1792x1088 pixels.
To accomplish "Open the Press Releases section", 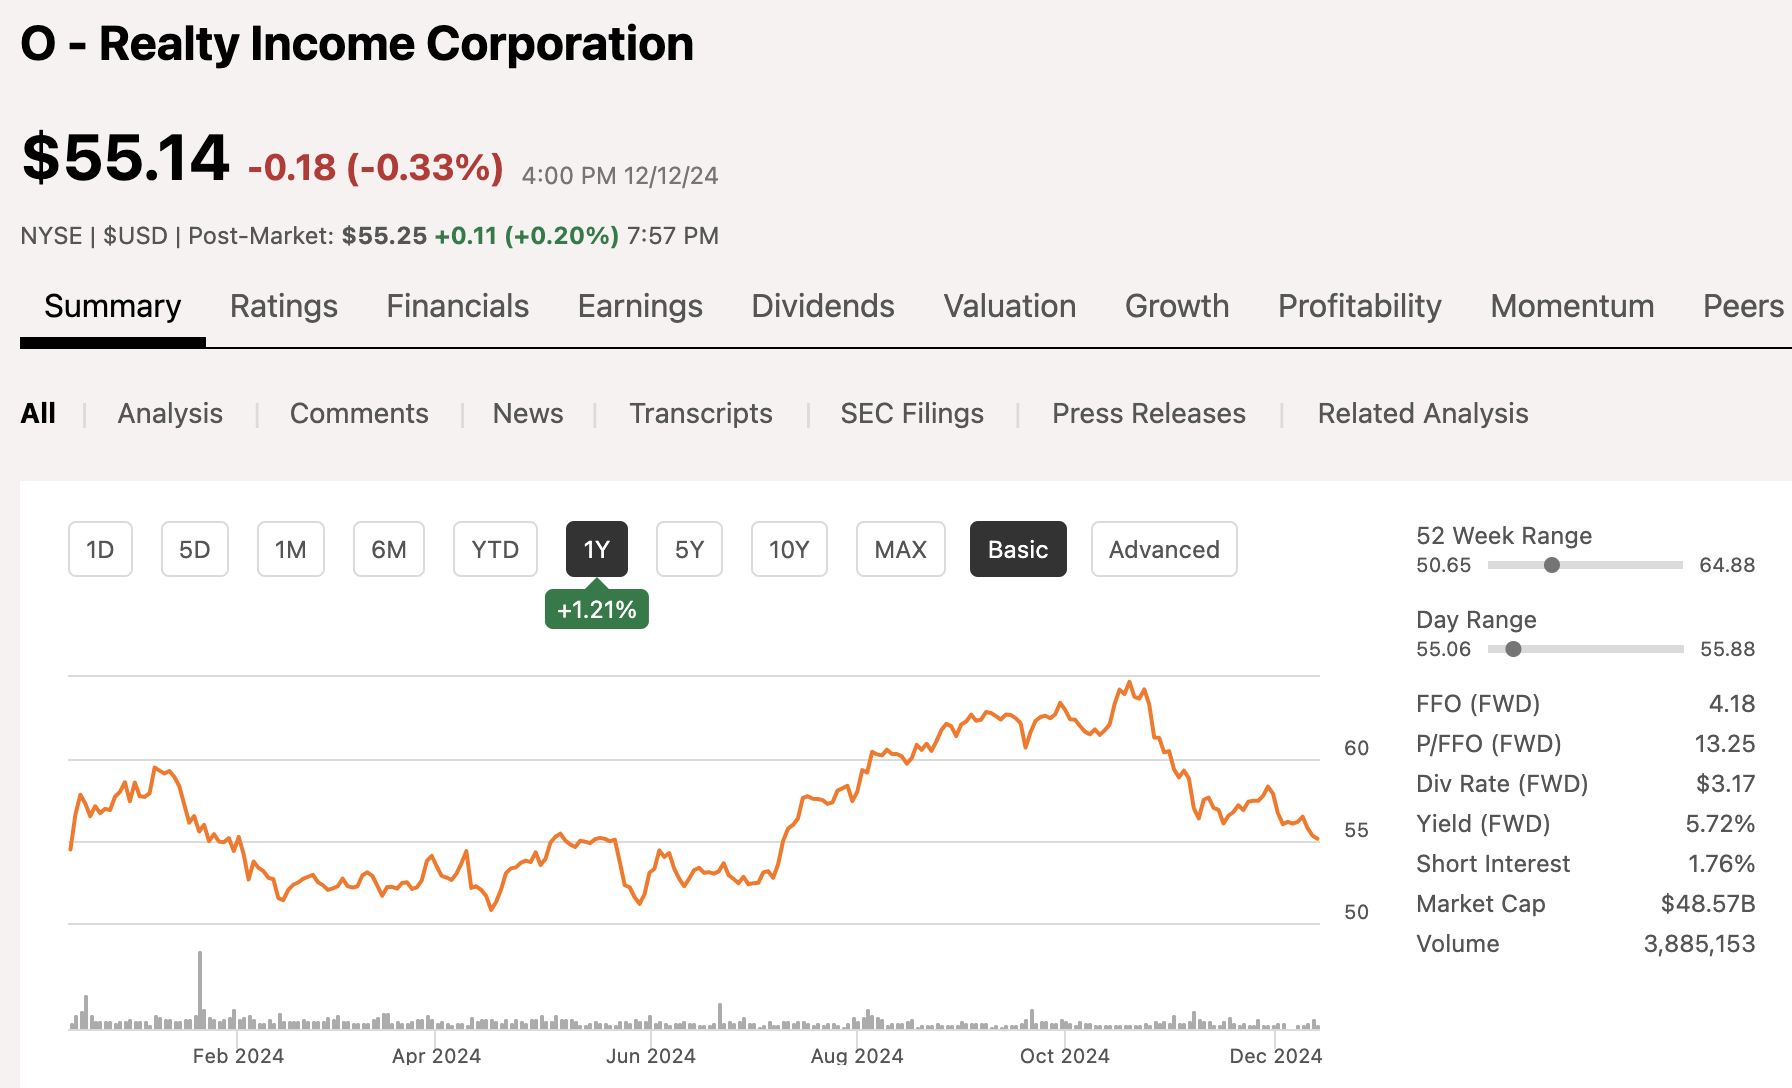I will (1148, 413).
